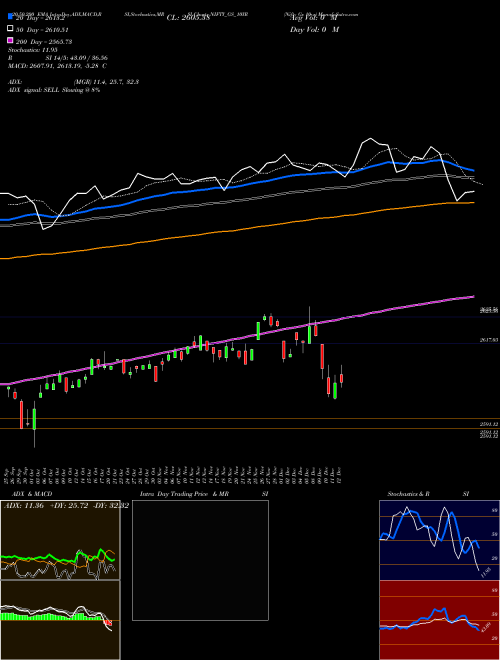Click the magenta 200 Day legend swatch
This screenshot has height=660, width=500.
tap(10, 40)
